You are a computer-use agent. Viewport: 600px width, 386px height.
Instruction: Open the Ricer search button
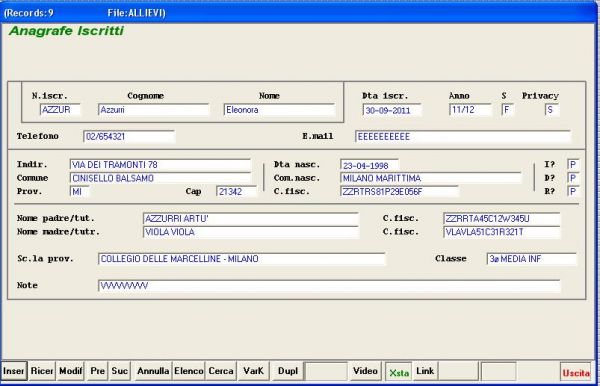[42, 371]
